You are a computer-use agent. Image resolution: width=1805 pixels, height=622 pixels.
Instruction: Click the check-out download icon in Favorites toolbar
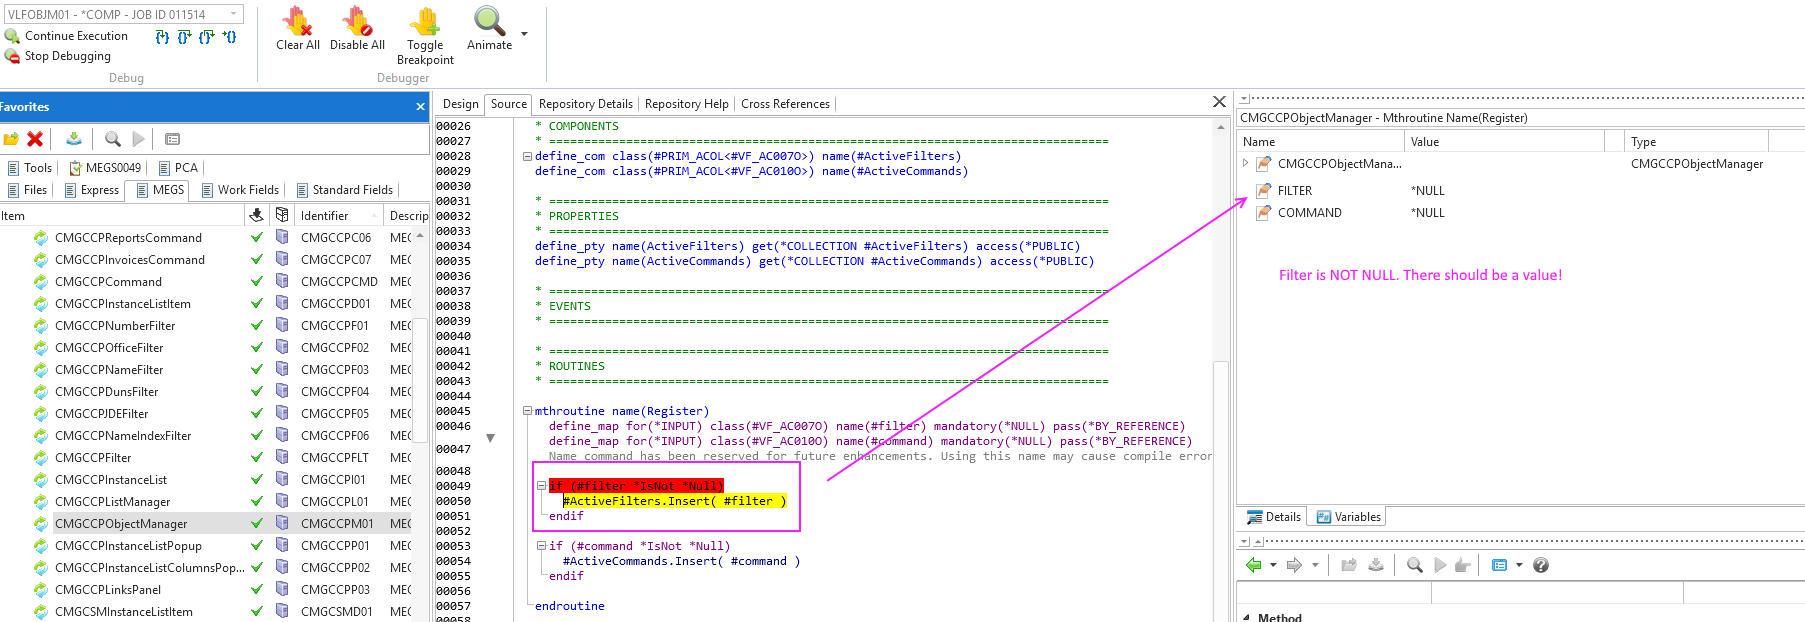tap(74, 139)
